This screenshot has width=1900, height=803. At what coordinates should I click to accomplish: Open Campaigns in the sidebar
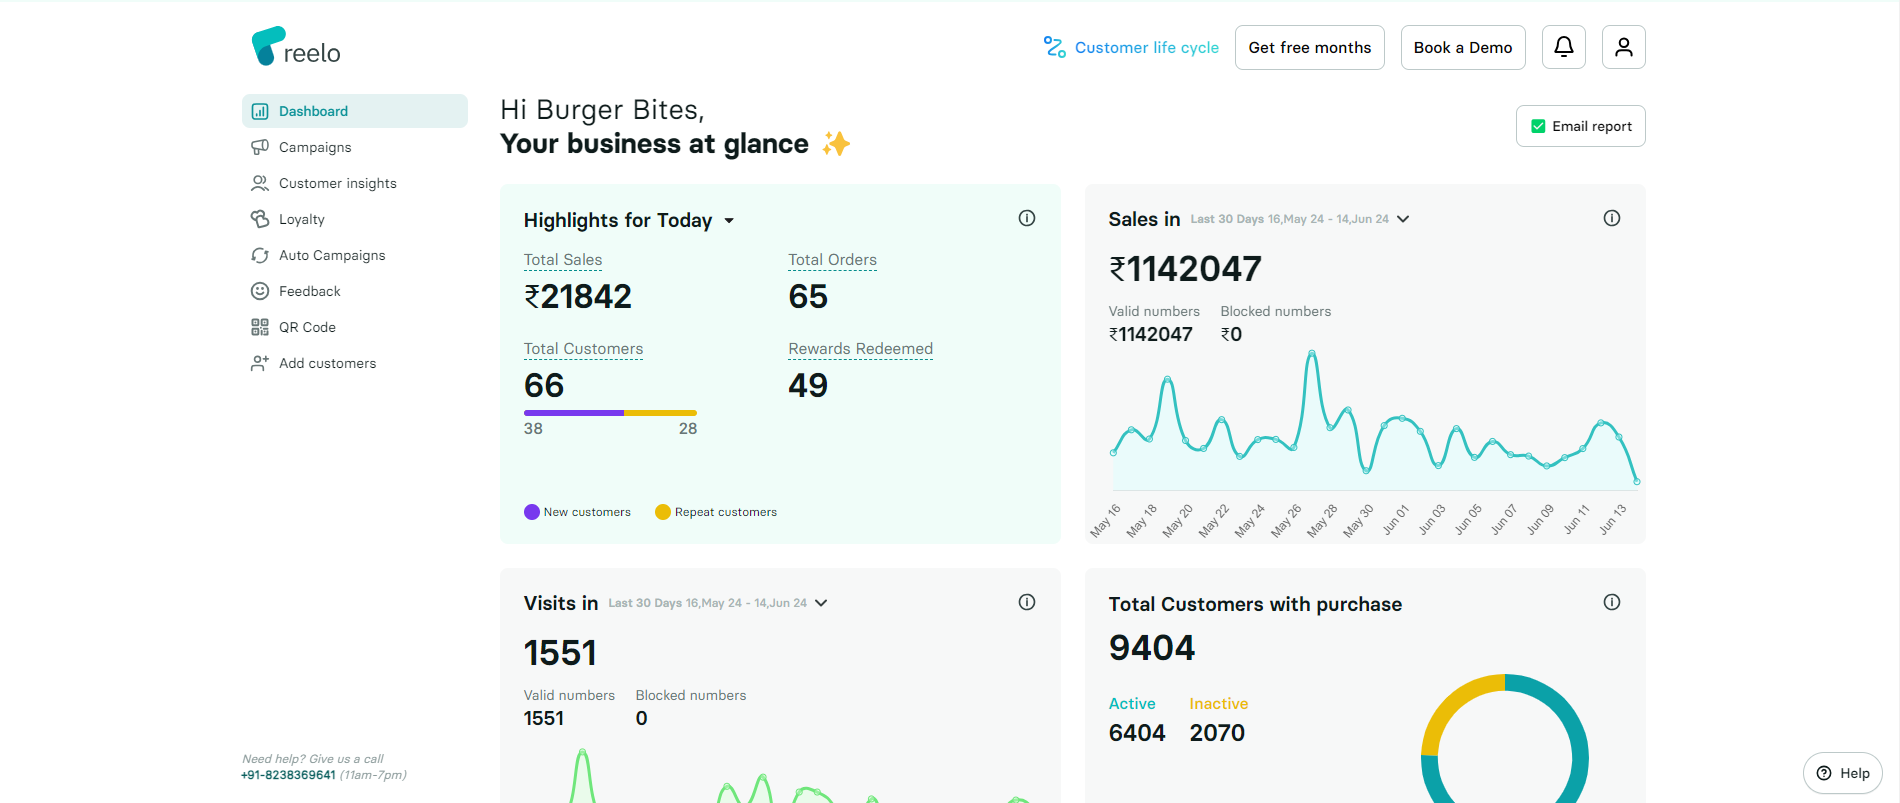tap(315, 147)
